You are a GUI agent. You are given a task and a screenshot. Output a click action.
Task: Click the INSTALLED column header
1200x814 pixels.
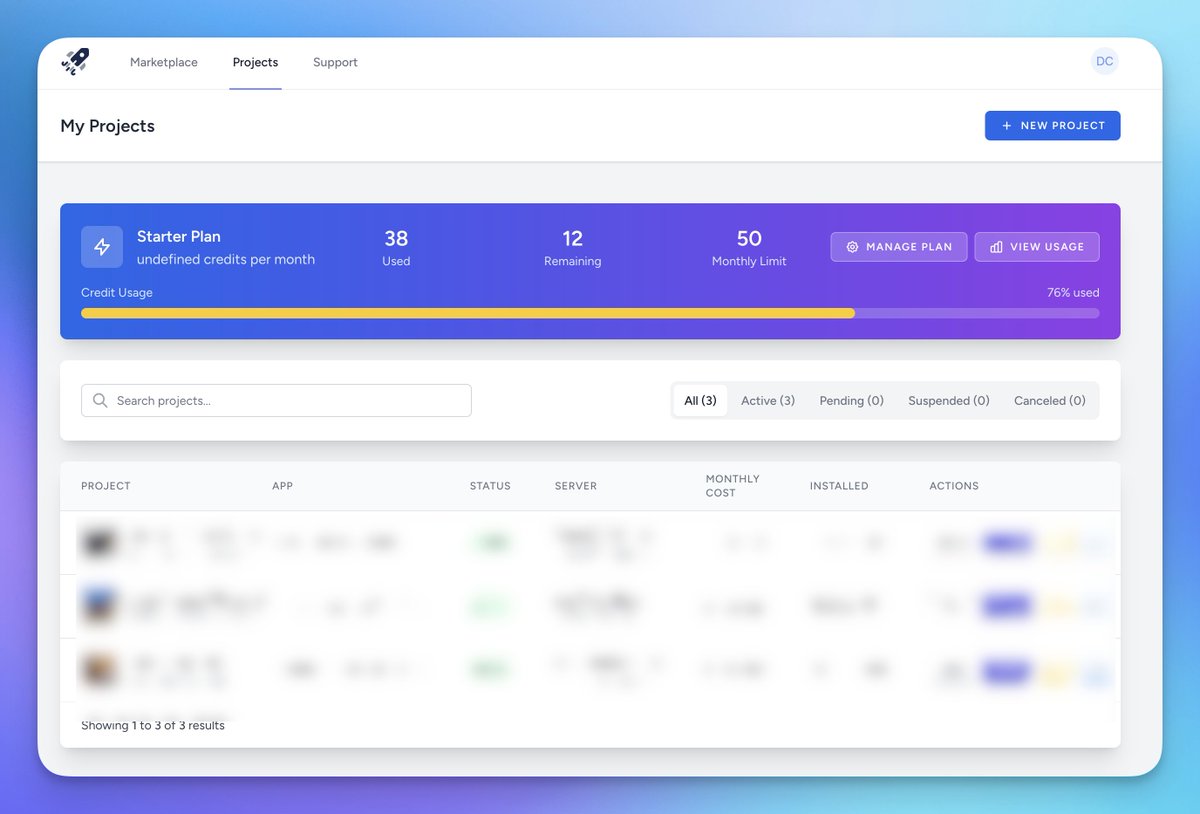[839, 486]
